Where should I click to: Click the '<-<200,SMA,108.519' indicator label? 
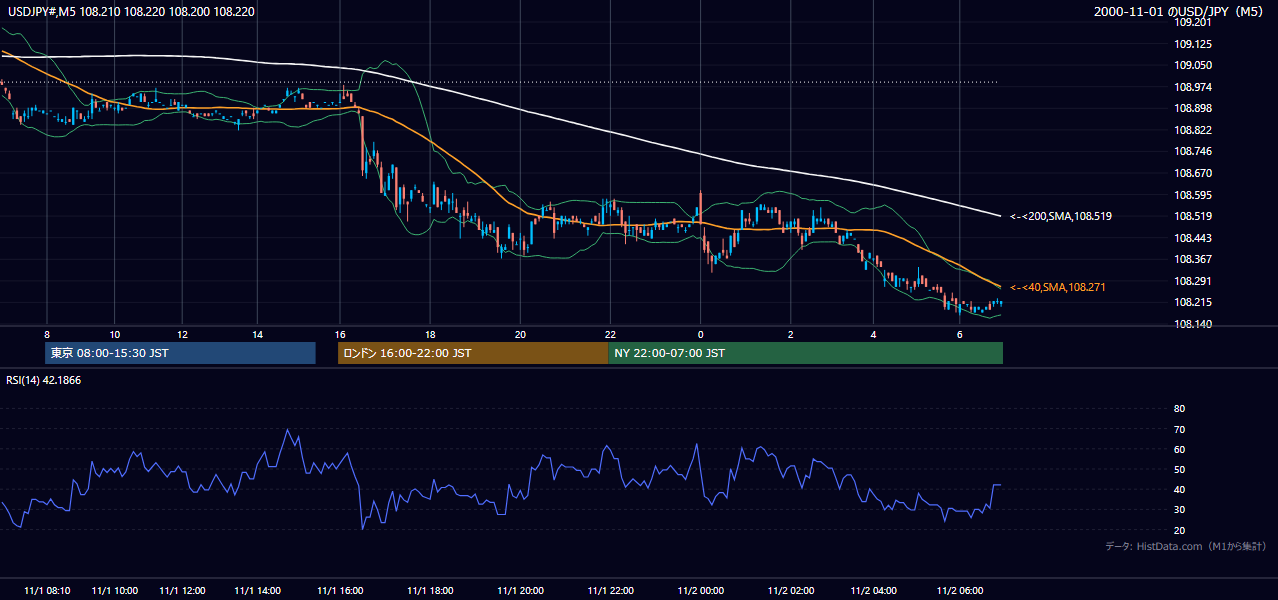(1060, 216)
